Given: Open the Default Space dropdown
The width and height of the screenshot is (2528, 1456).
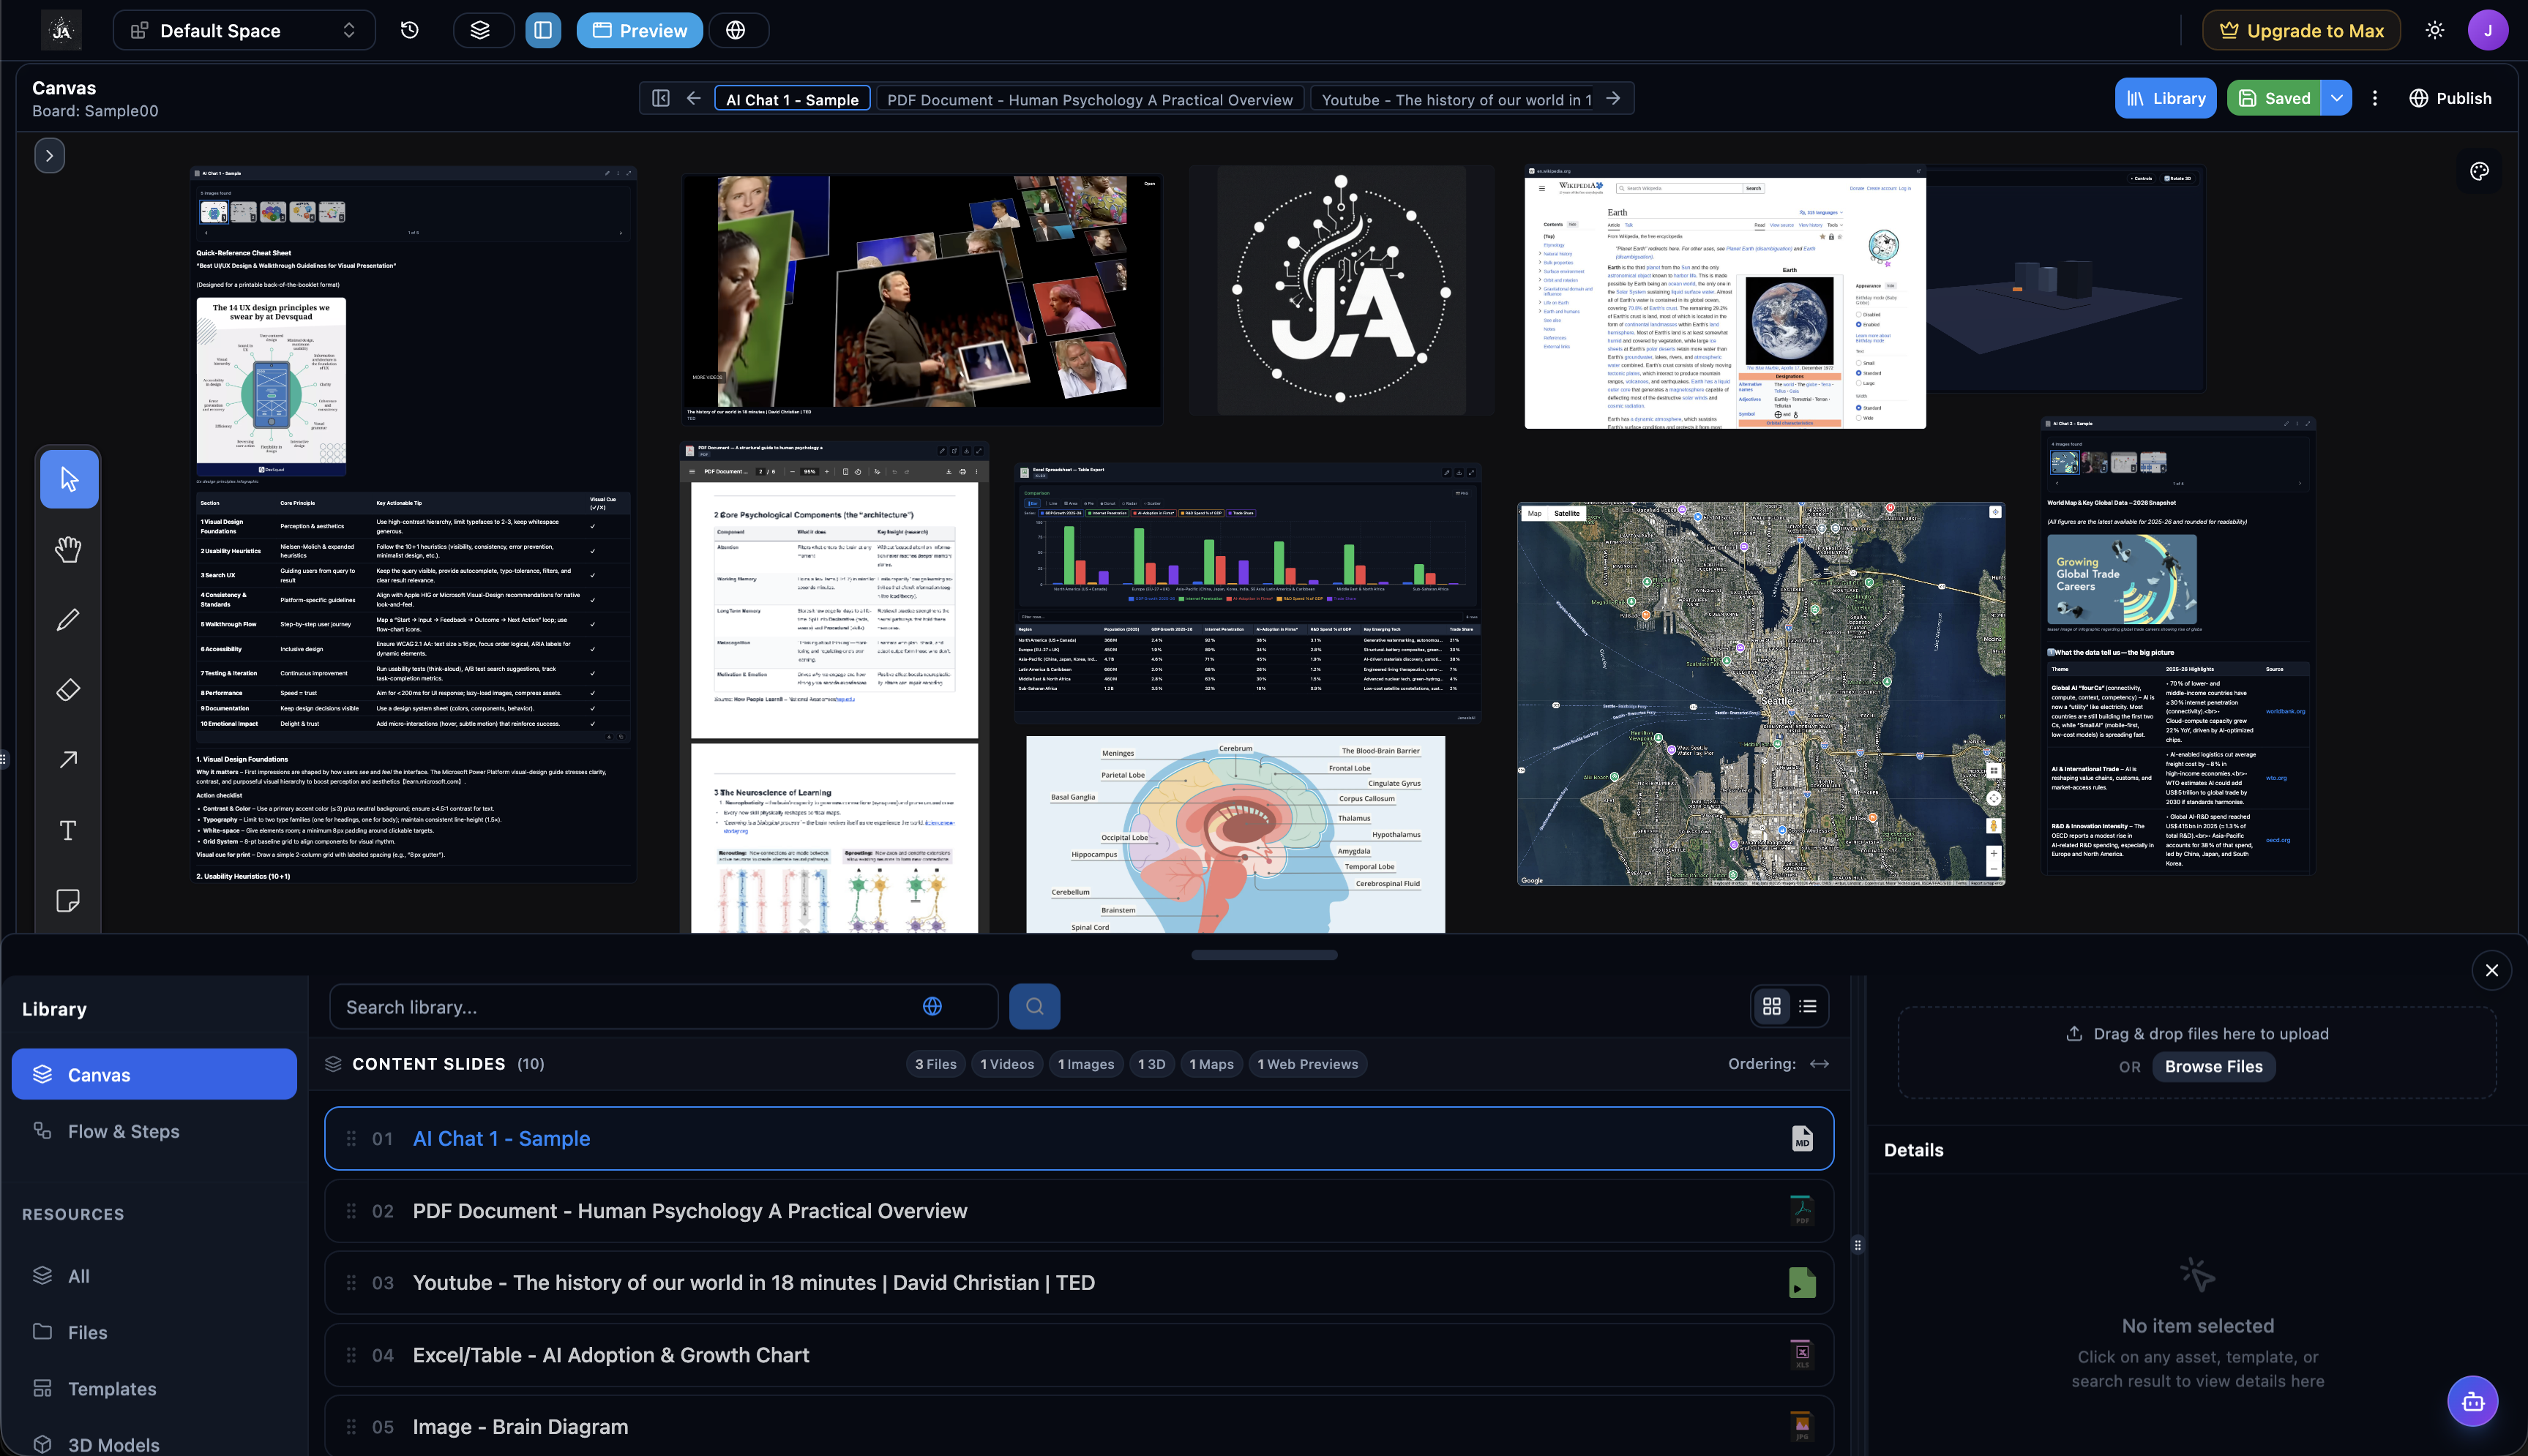Looking at the screenshot, I should [244, 30].
